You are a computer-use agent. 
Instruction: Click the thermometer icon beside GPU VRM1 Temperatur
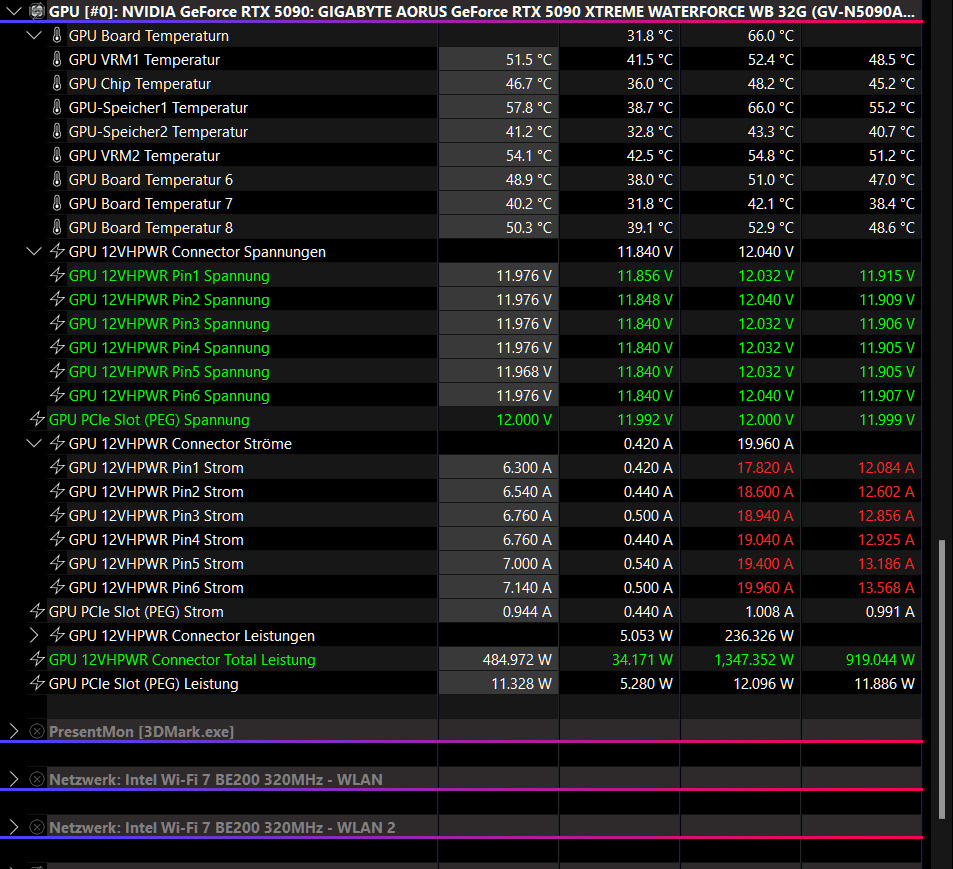(x=57, y=60)
